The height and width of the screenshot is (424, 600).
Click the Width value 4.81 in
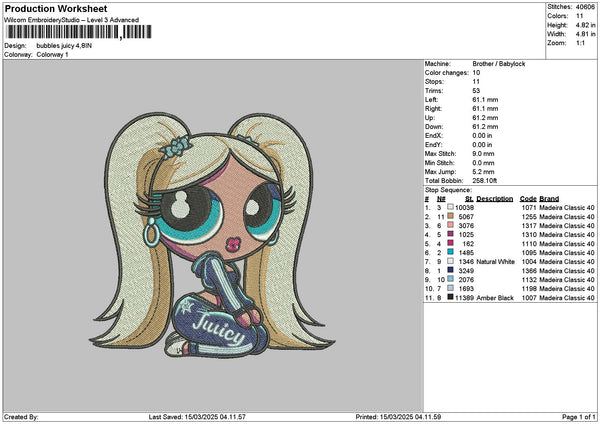[x=585, y=34]
